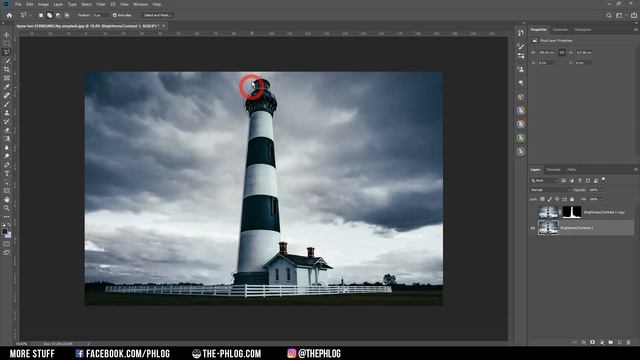
Task: Show the Brightness/Contrast 1 copy layer
Action: pyautogui.click(x=533, y=212)
